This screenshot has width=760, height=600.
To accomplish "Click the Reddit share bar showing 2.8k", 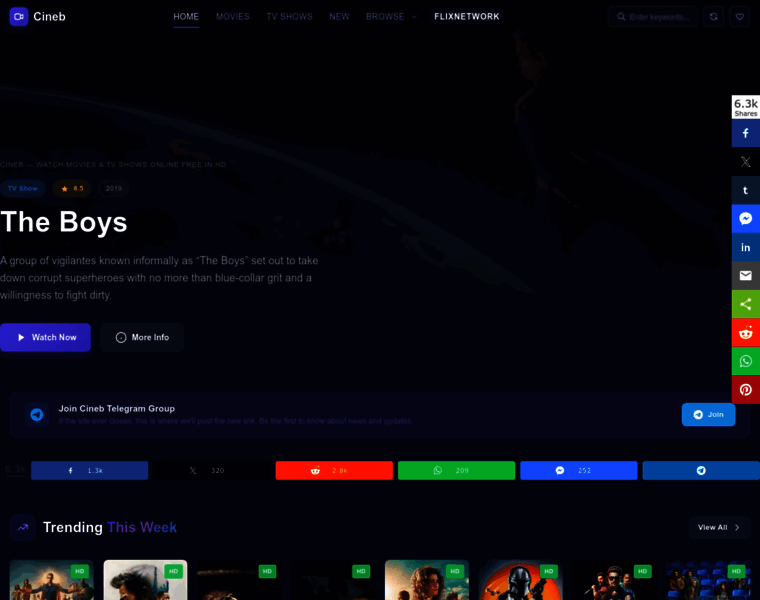I will pyautogui.click(x=334, y=471).
